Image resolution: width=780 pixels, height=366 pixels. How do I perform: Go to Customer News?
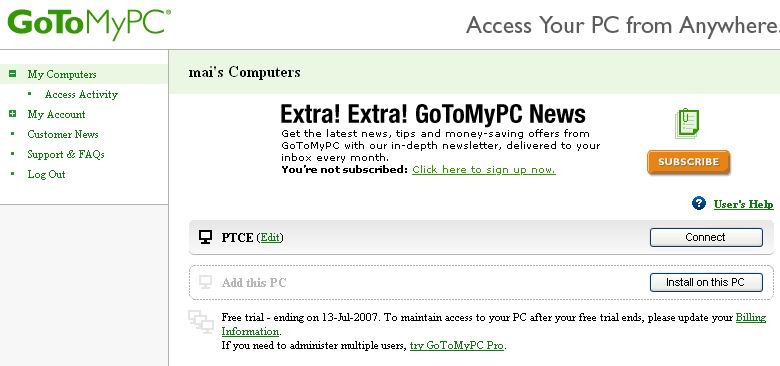(63, 134)
